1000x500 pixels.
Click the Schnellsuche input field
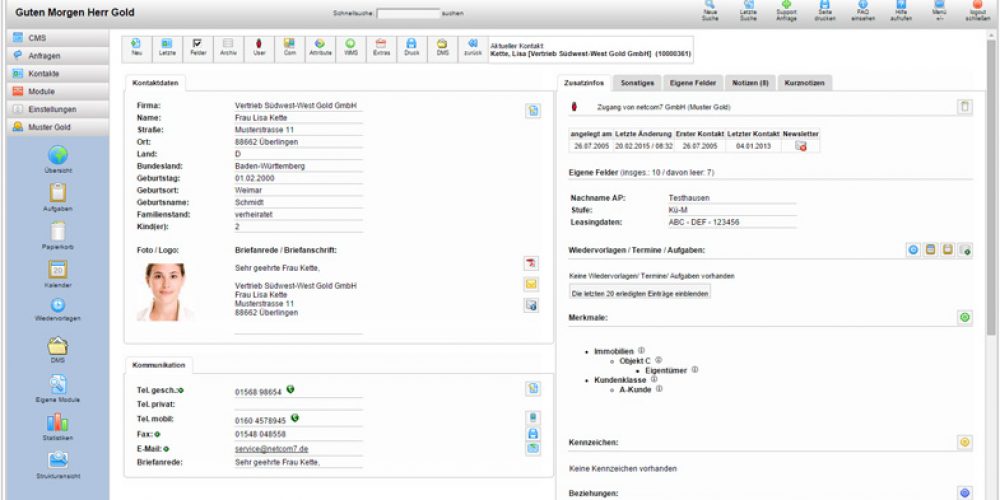pos(408,14)
